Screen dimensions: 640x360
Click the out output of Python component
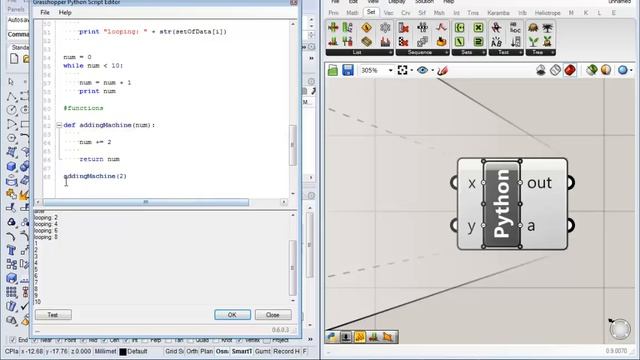pyautogui.click(x=539, y=183)
